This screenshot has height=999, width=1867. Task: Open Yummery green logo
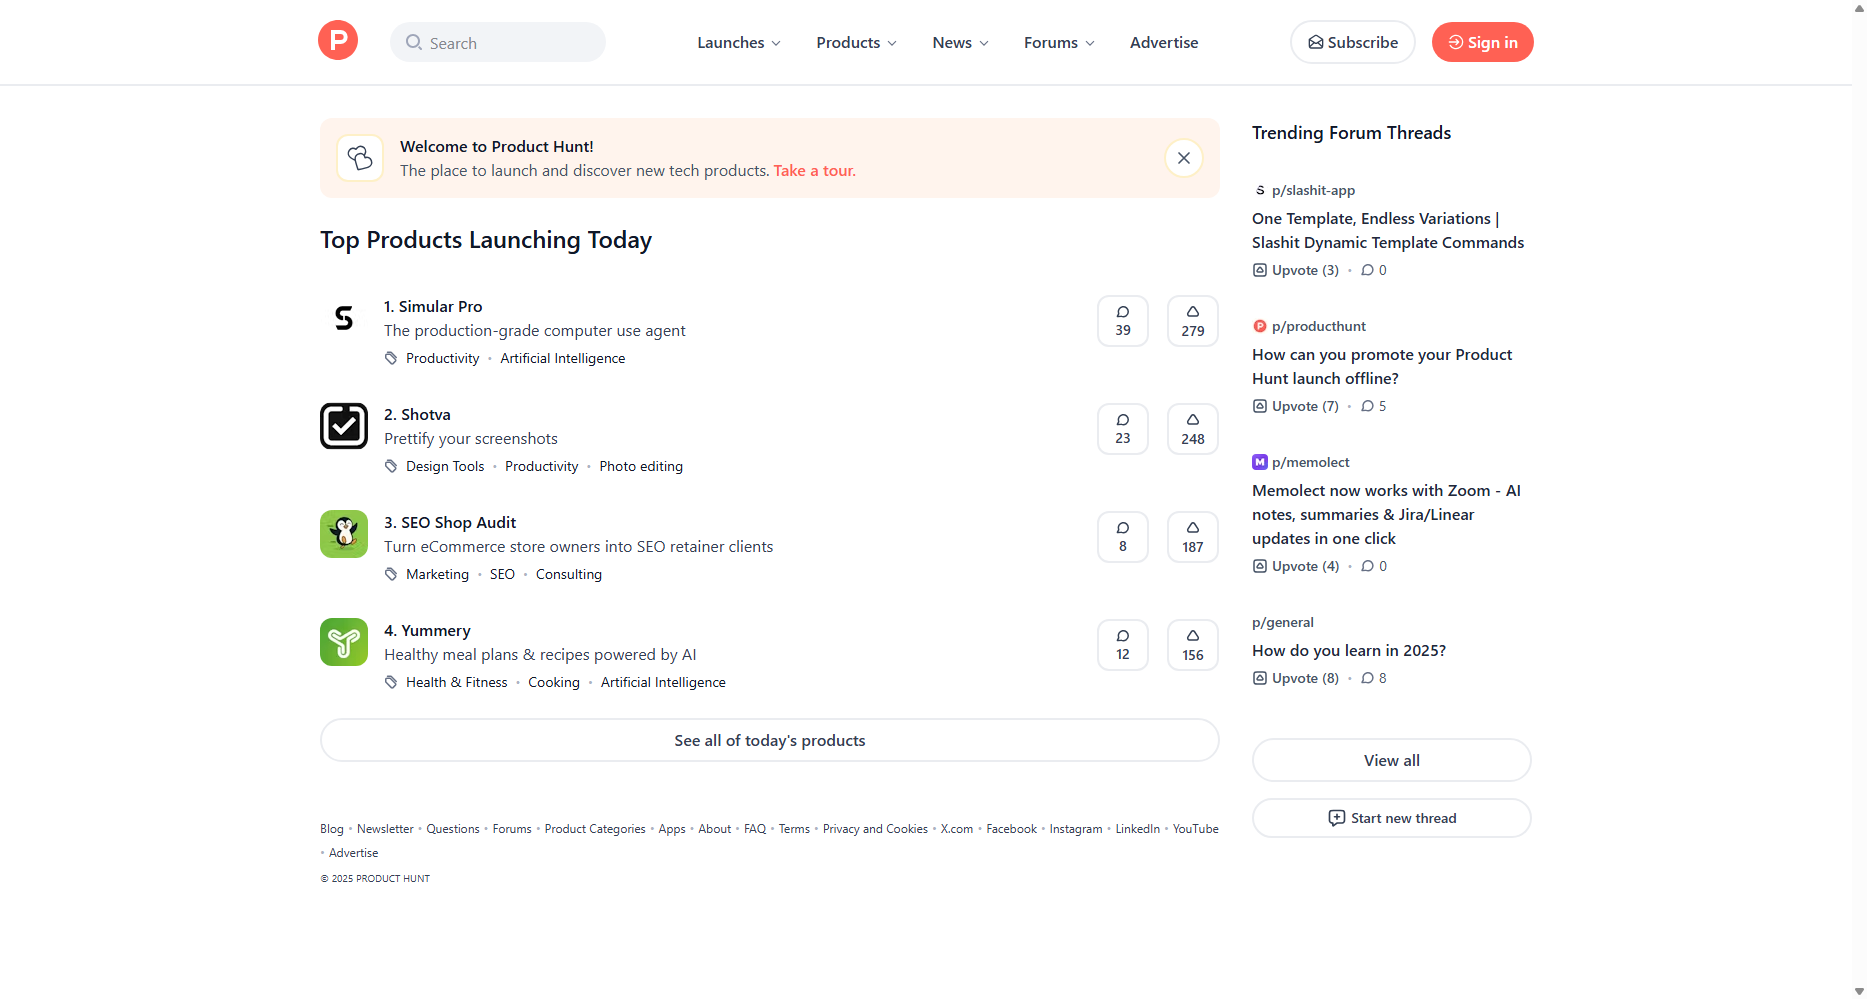[344, 642]
